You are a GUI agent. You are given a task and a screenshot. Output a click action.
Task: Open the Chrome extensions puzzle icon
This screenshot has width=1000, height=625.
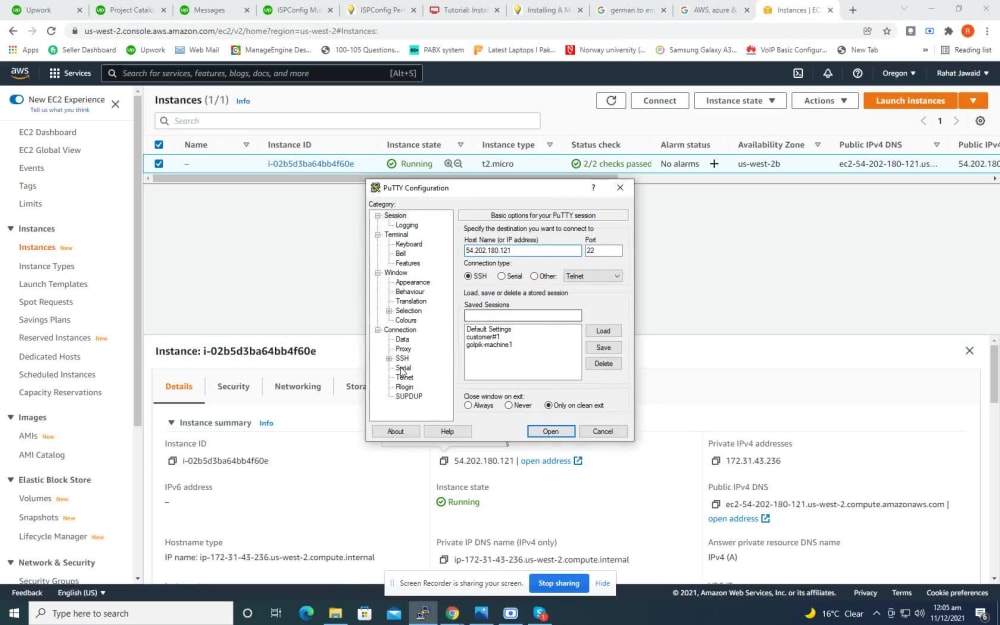point(948,31)
